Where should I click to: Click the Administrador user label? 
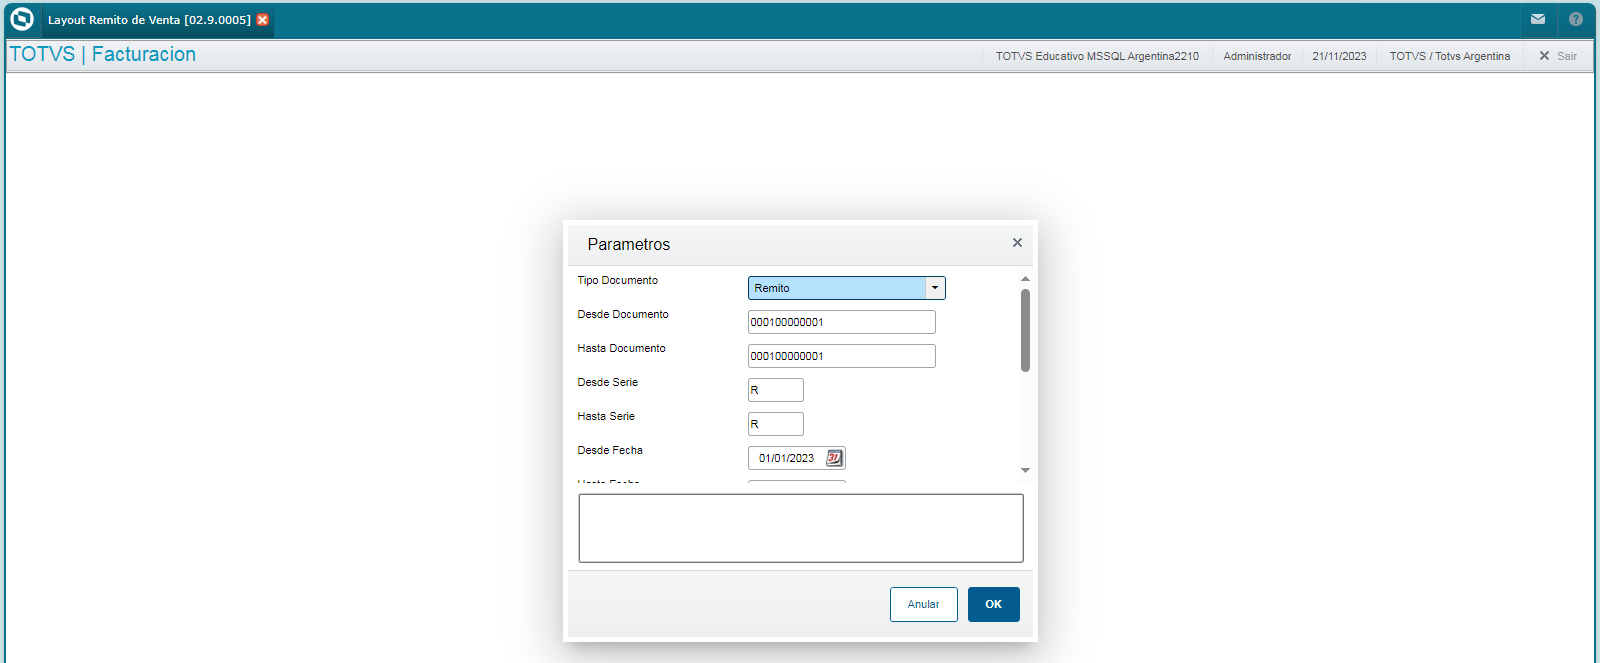pos(1257,56)
